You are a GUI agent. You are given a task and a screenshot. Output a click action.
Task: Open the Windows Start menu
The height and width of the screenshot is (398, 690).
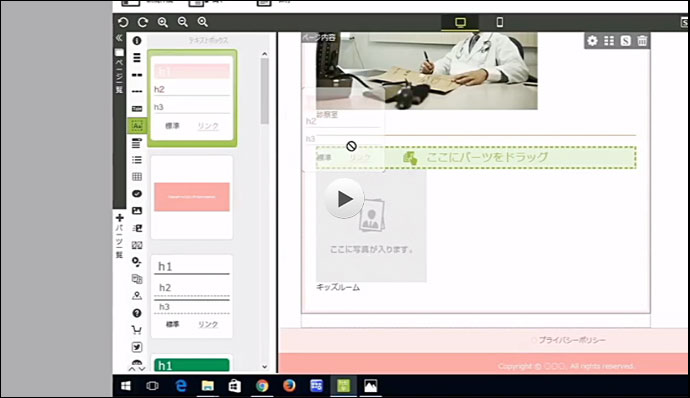tap(125, 386)
